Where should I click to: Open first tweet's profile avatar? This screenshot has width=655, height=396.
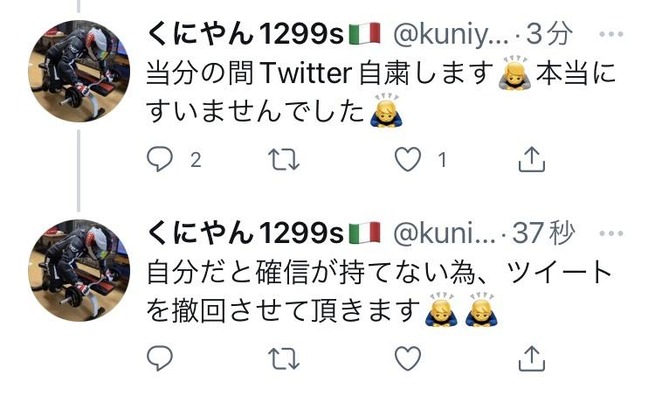point(79,71)
